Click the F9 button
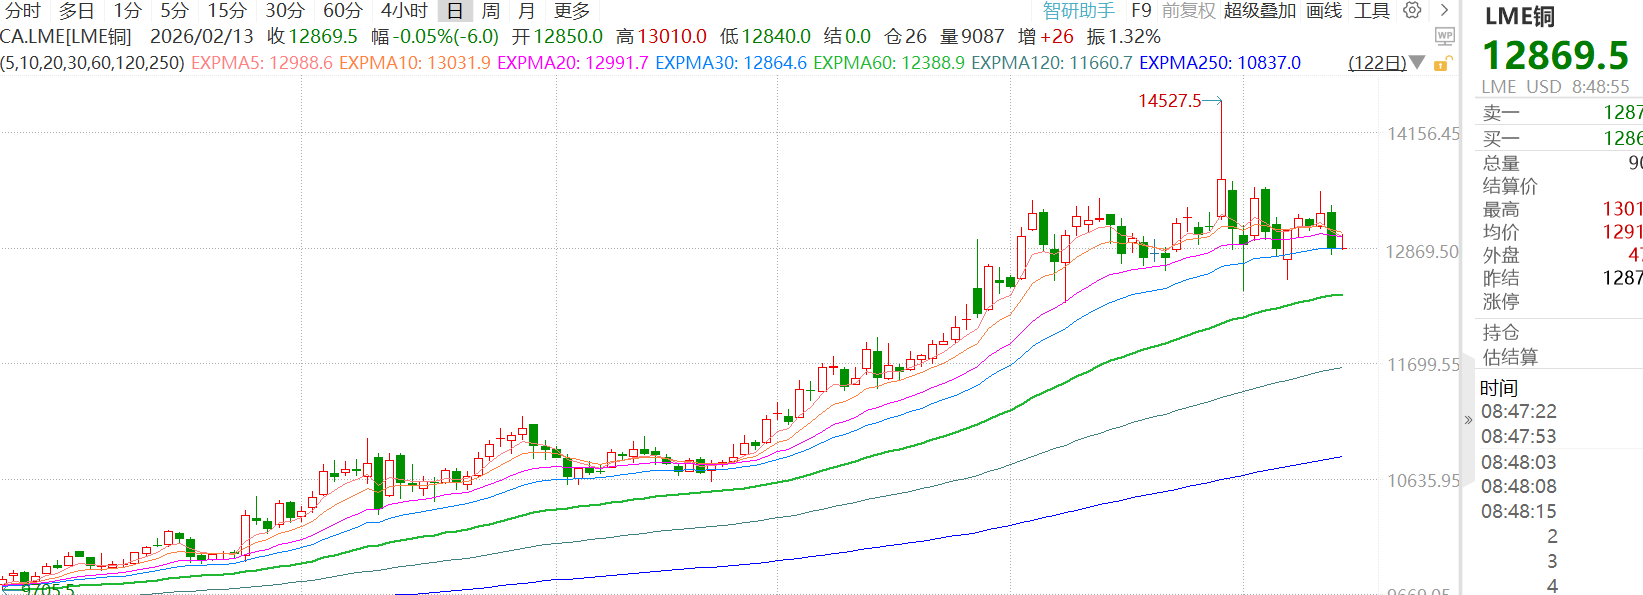Viewport: 1643px width, 595px height. point(1141,10)
